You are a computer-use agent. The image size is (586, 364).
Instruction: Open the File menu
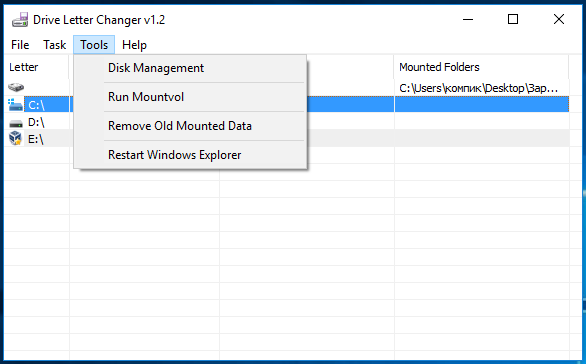pos(20,45)
